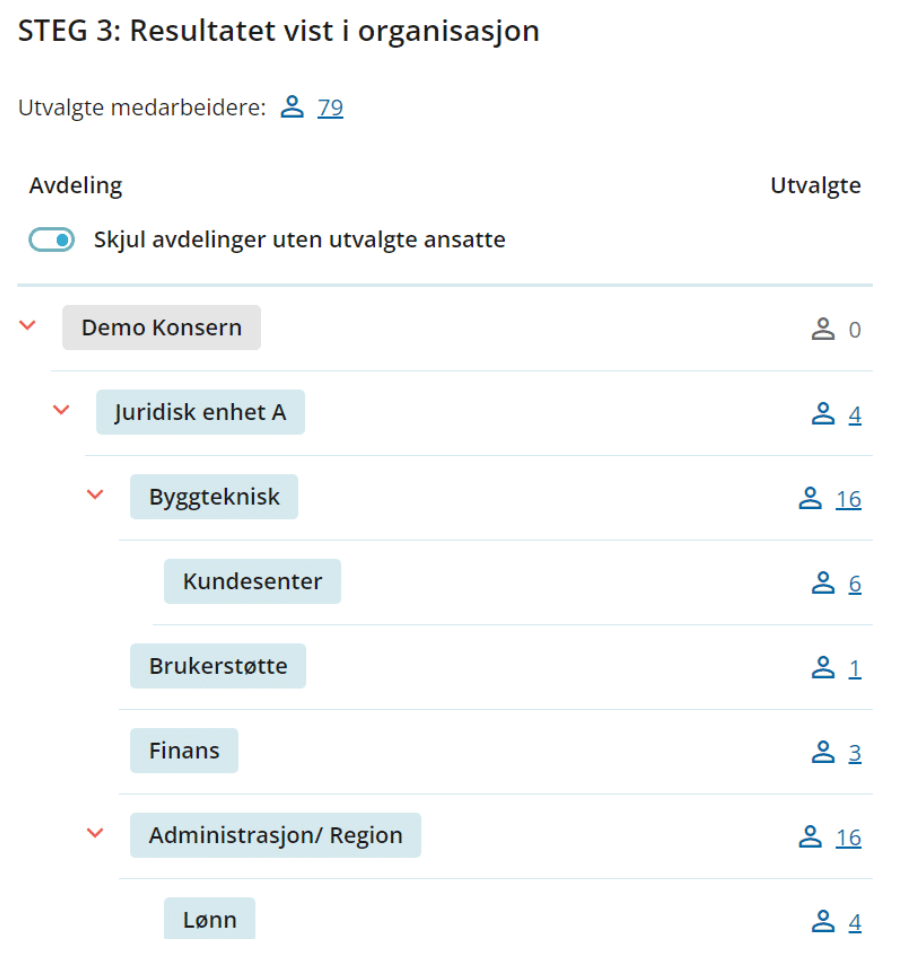Open the 6 link for Kundesenter
920x955 pixels.
[855, 584]
